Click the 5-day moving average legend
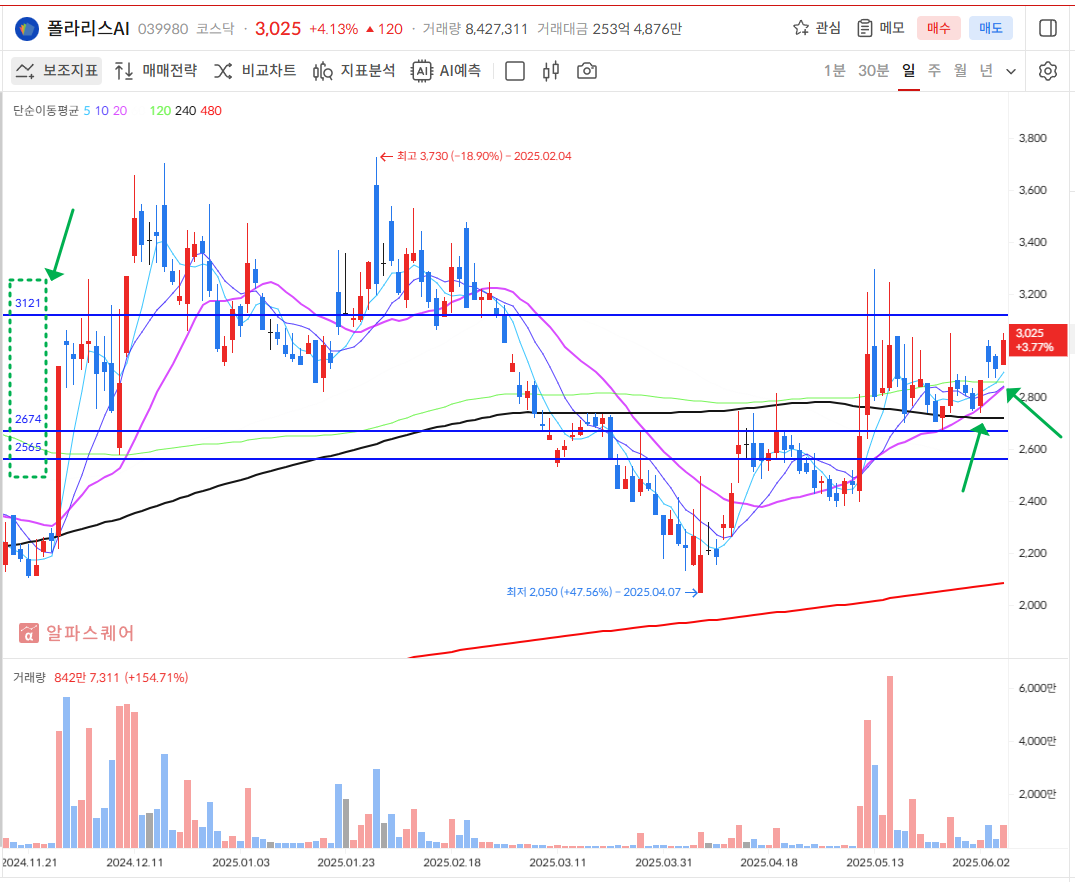 point(87,111)
